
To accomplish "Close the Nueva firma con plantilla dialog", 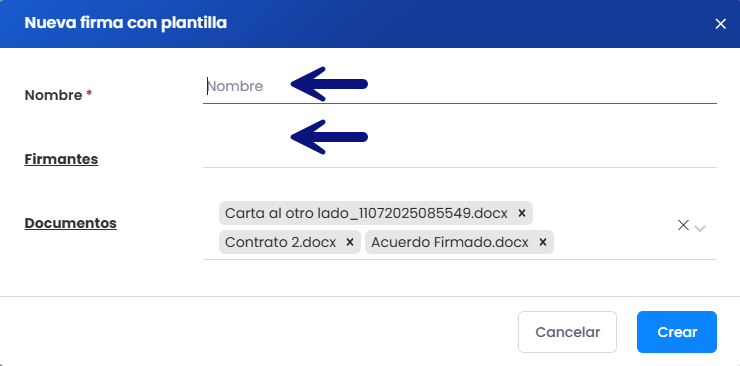I will 720,24.
